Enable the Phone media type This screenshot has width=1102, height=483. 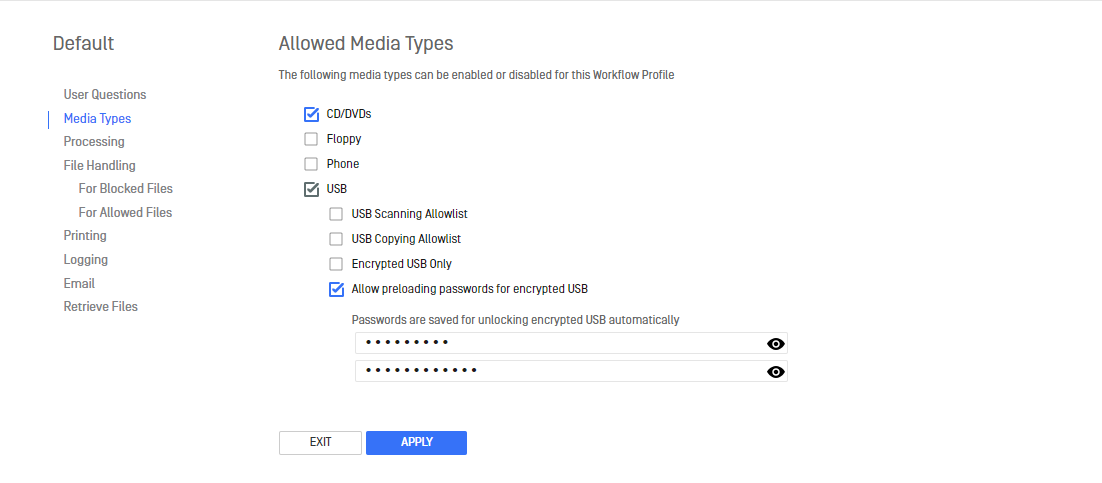tap(311, 164)
